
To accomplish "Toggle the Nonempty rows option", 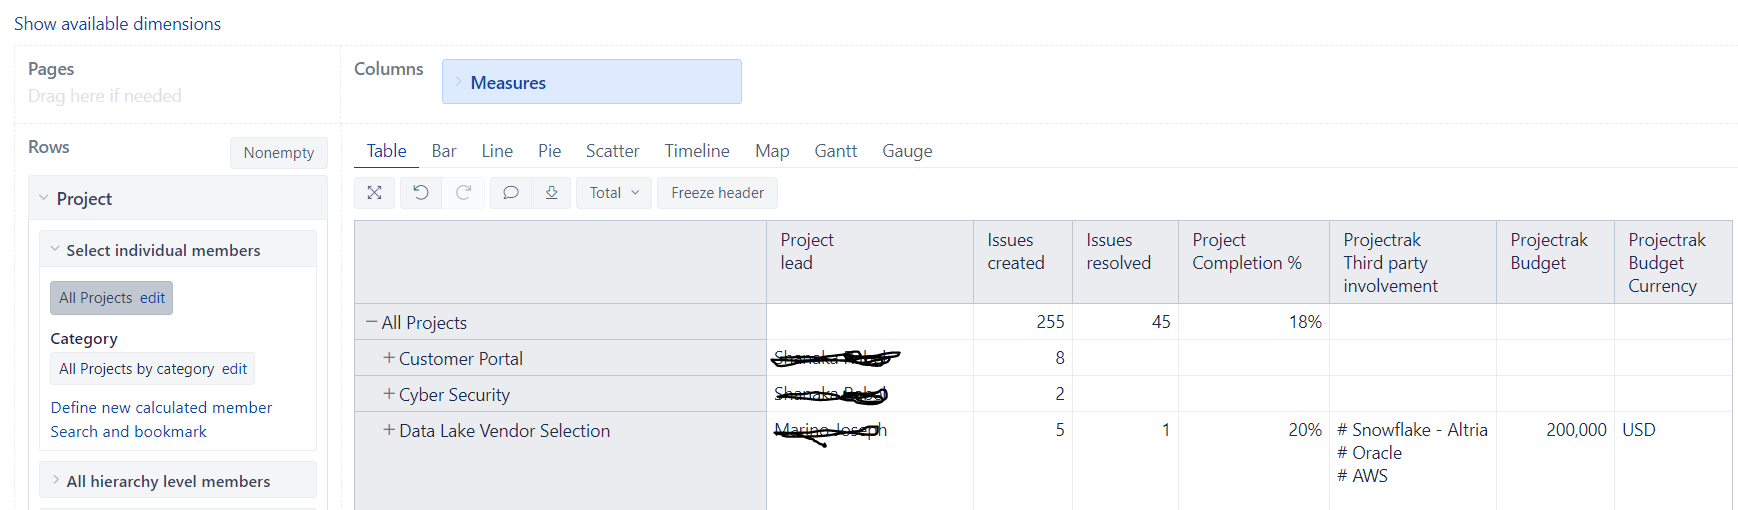I will point(279,152).
